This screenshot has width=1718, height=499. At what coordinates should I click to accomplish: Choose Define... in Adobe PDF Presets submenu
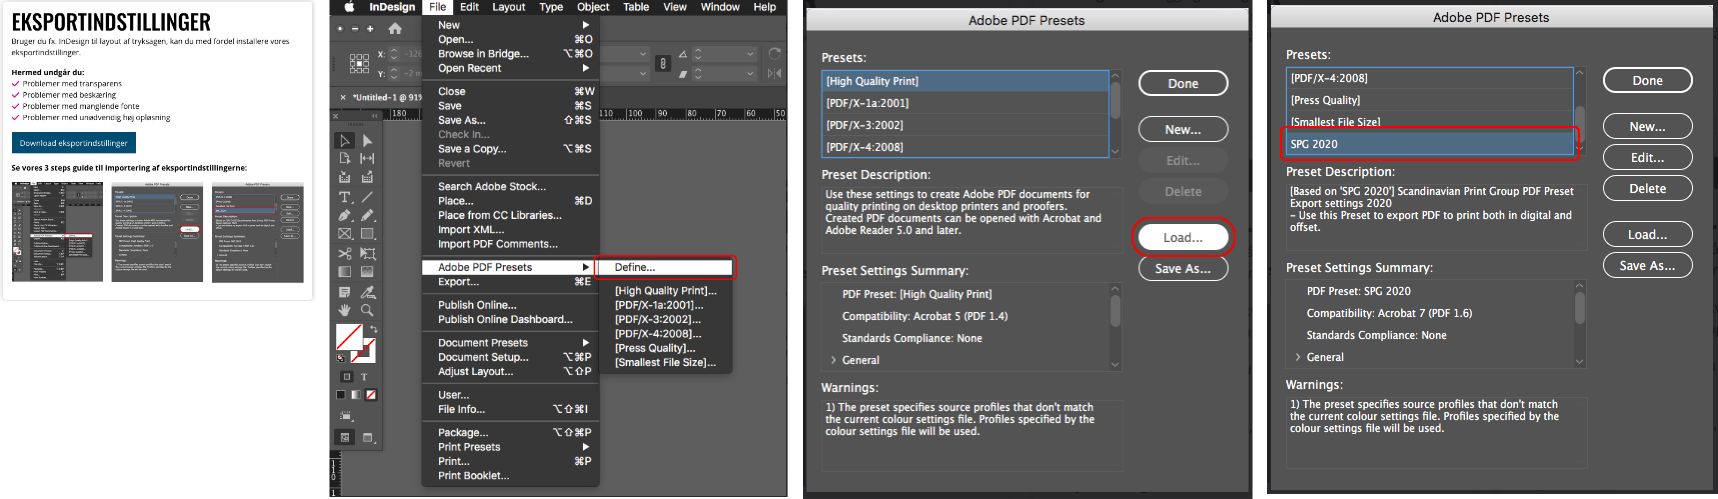pos(666,267)
